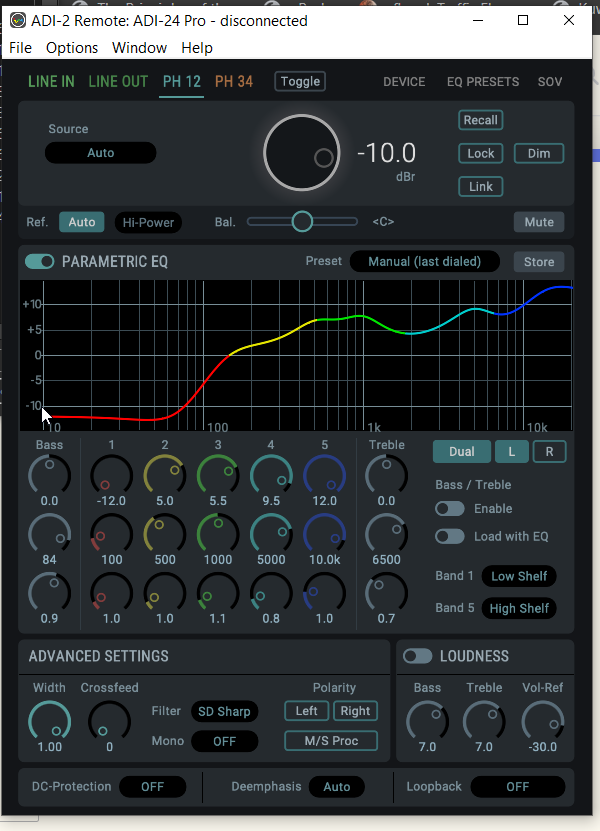This screenshot has height=831, width=600.
Task: Click band 4 gain knob showing 9.5
Action: [x=271, y=475]
